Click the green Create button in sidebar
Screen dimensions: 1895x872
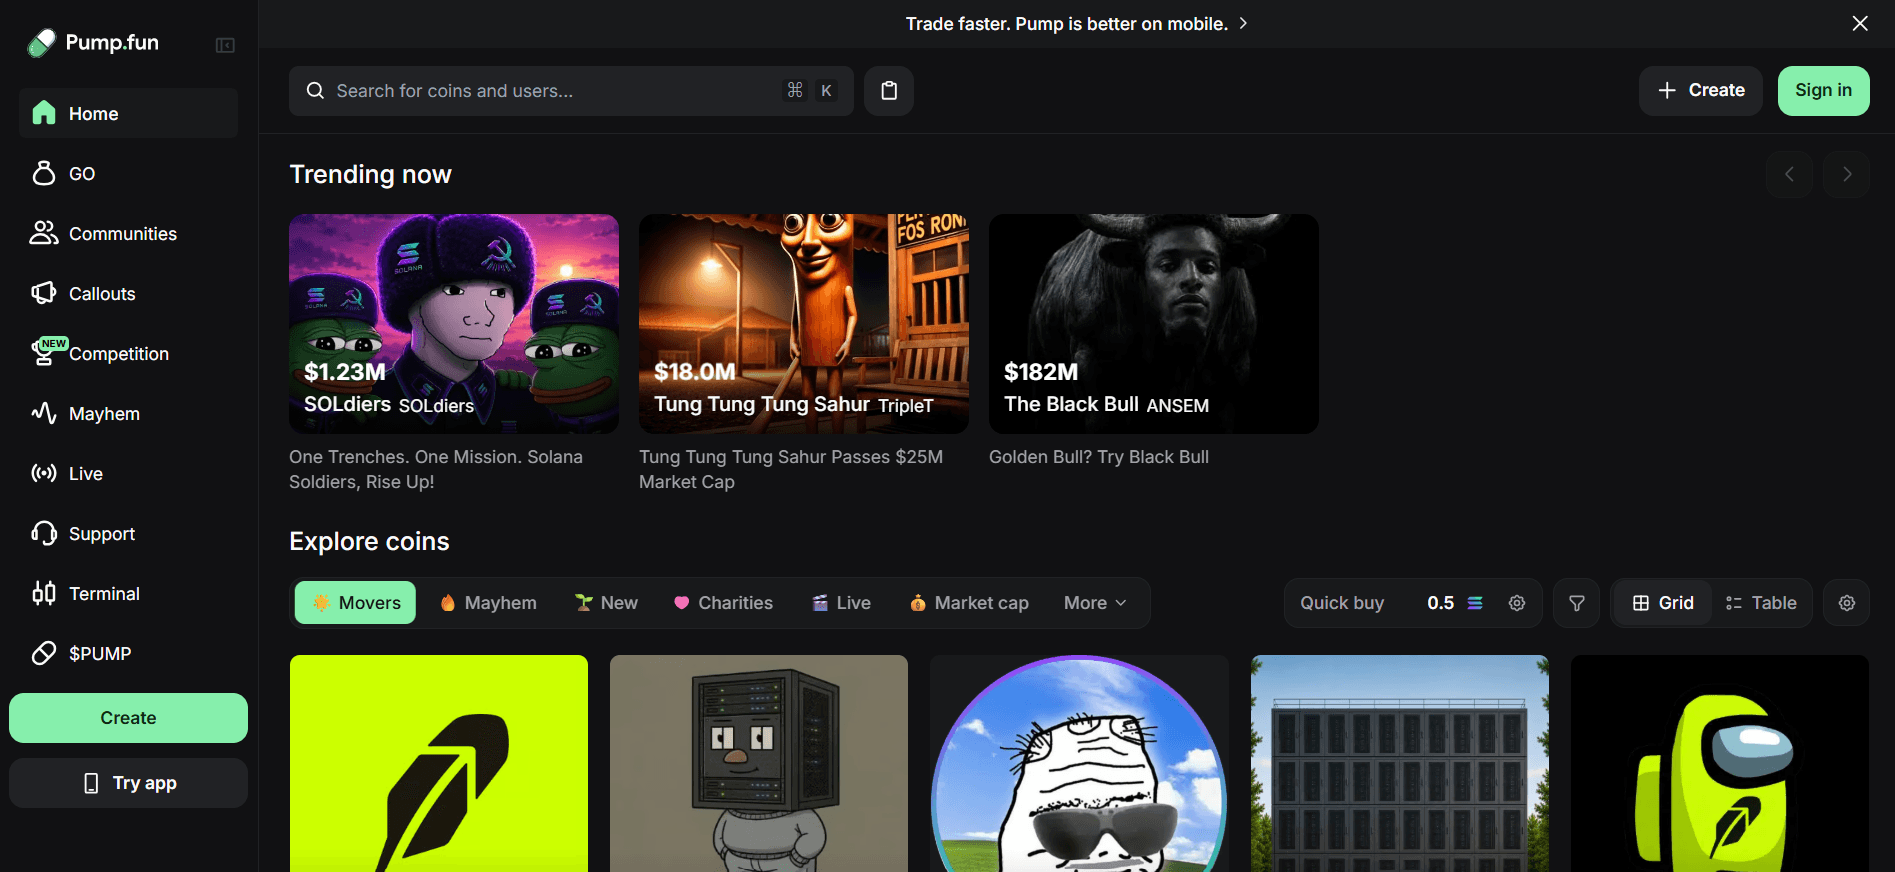tap(128, 718)
